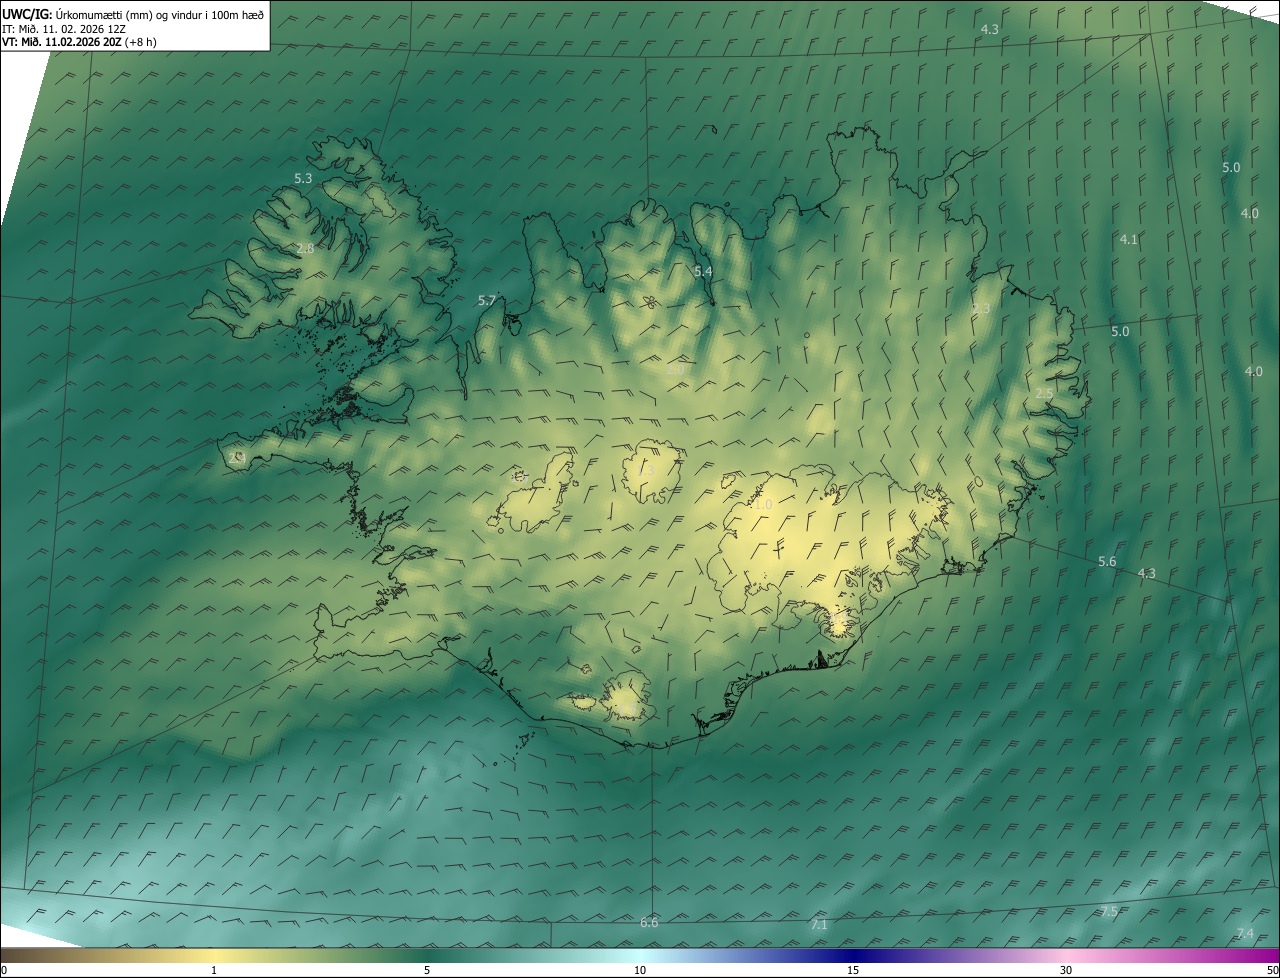Click the 2.5 value label in east Iceland
Viewport: 1280px width, 978px height.
pos(1043,394)
